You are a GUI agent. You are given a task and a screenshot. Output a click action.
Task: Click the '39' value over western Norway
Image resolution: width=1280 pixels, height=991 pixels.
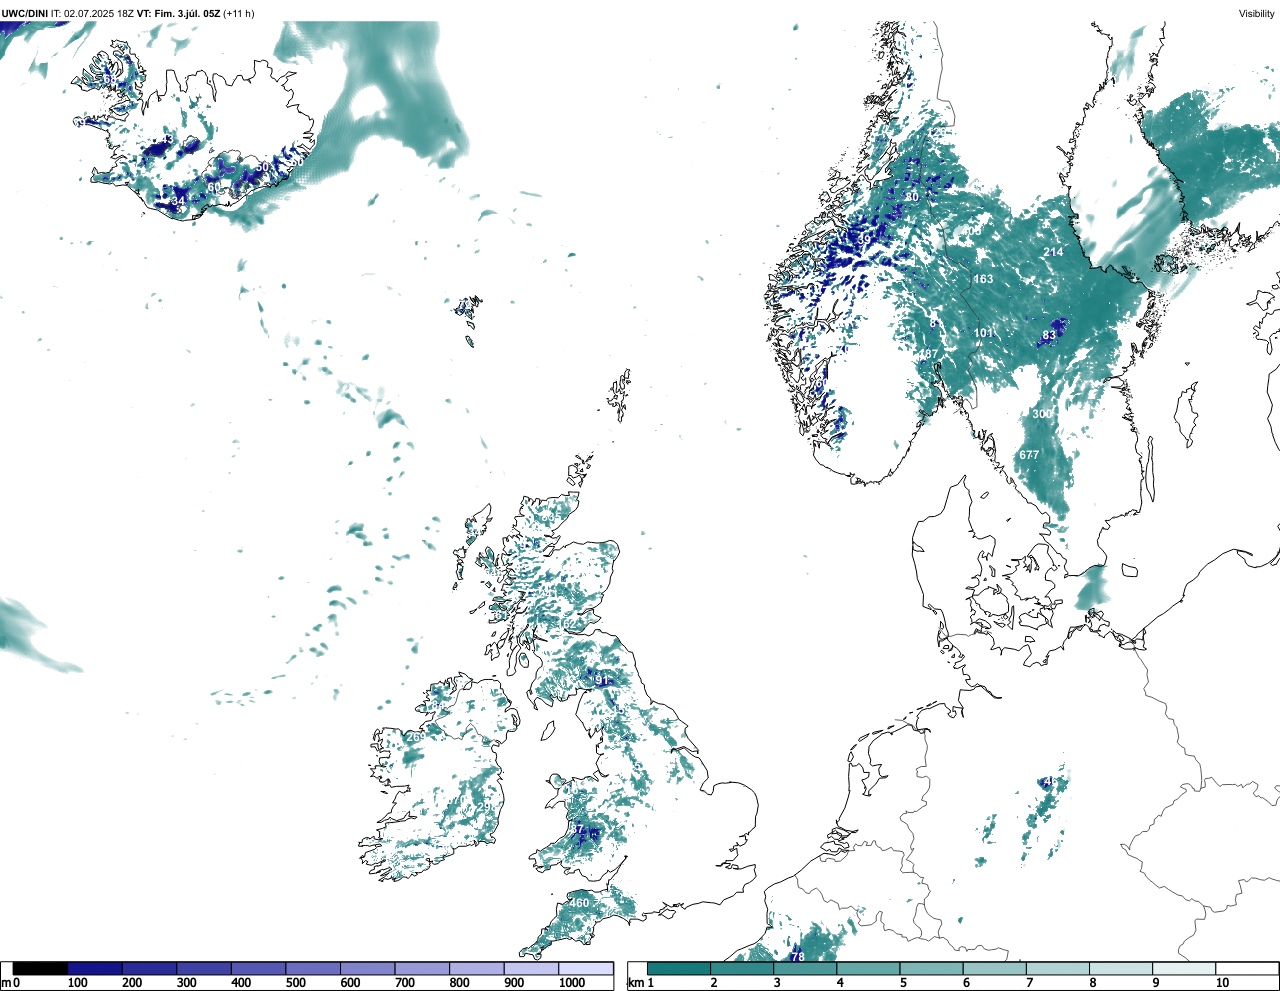tap(864, 240)
